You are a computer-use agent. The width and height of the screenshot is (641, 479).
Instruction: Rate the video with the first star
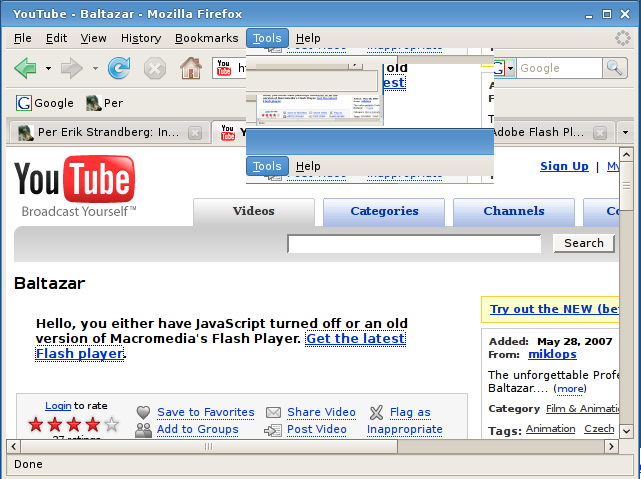click(x=36, y=425)
